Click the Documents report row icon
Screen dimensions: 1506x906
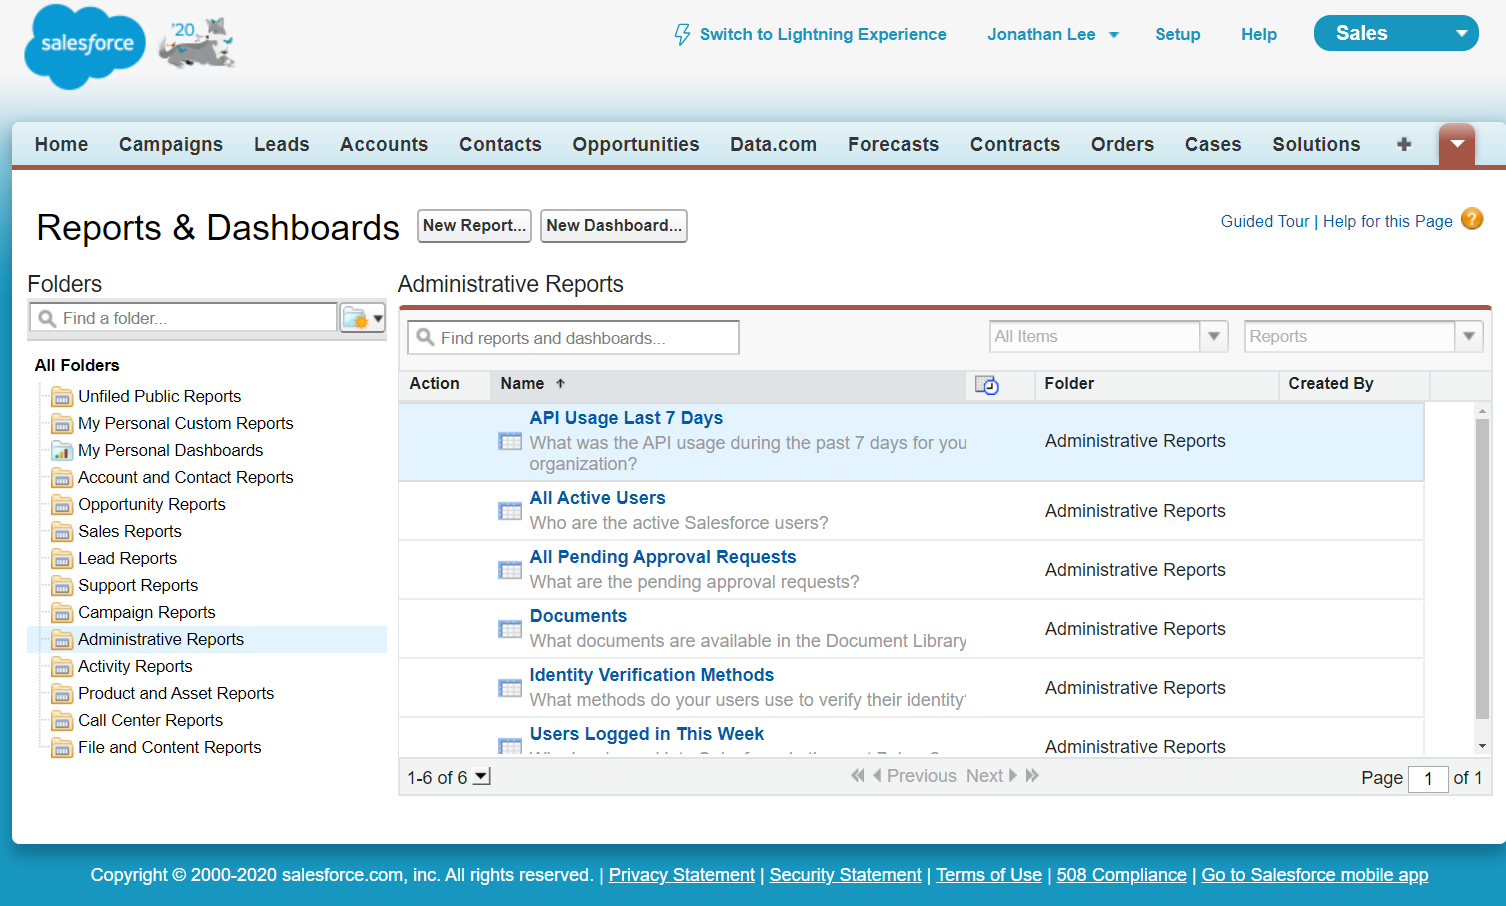coord(510,629)
